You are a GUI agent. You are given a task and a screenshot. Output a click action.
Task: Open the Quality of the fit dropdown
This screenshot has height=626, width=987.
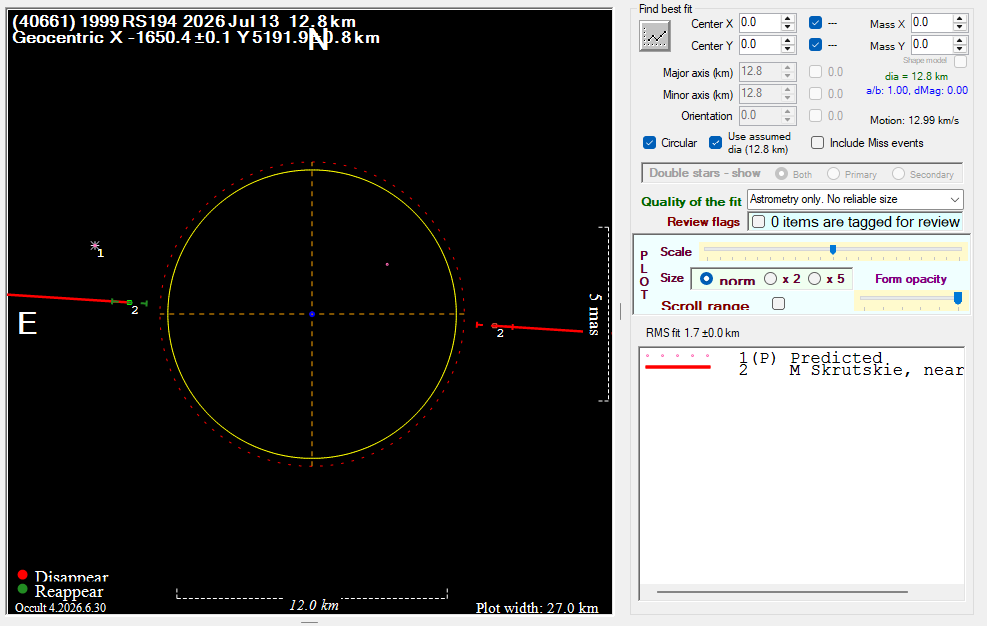855,200
